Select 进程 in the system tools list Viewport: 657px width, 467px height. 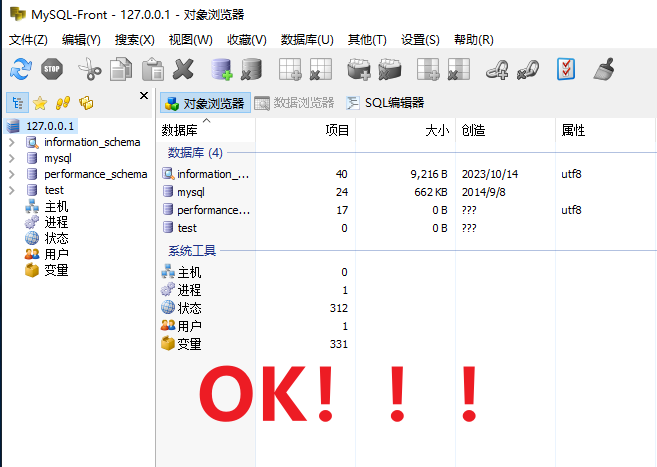pyautogui.click(x=181, y=290)
